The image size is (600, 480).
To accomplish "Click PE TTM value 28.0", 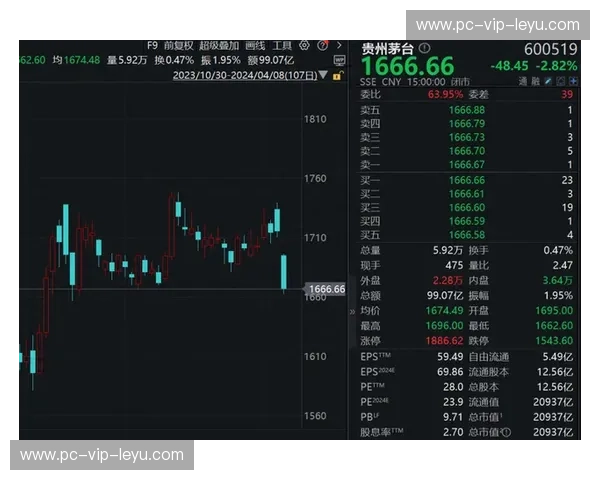I will pyautogui.click(x=453, y=387).
